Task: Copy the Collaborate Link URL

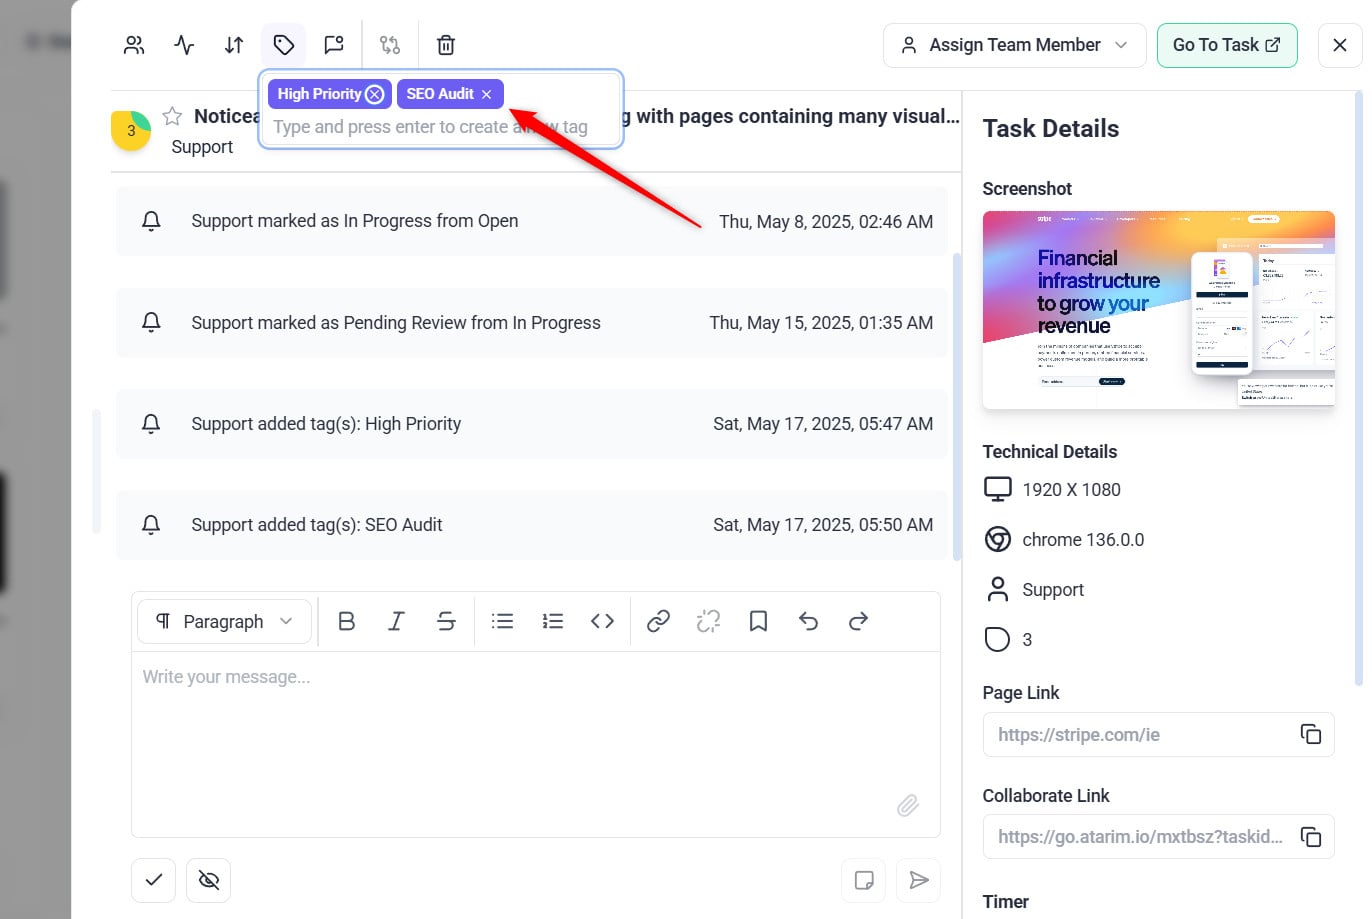Action: tap(1310, 836)
